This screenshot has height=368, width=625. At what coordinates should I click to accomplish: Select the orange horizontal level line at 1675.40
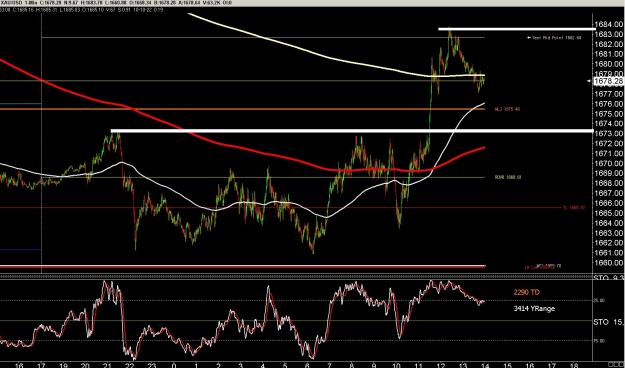click(x=243, y=109)
